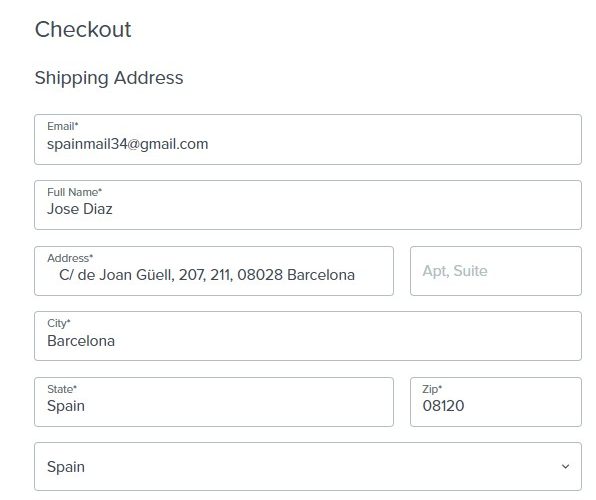Click the Shipping Address section heading
This screenshot has height=500, width=596.
[x=109, y=78]
